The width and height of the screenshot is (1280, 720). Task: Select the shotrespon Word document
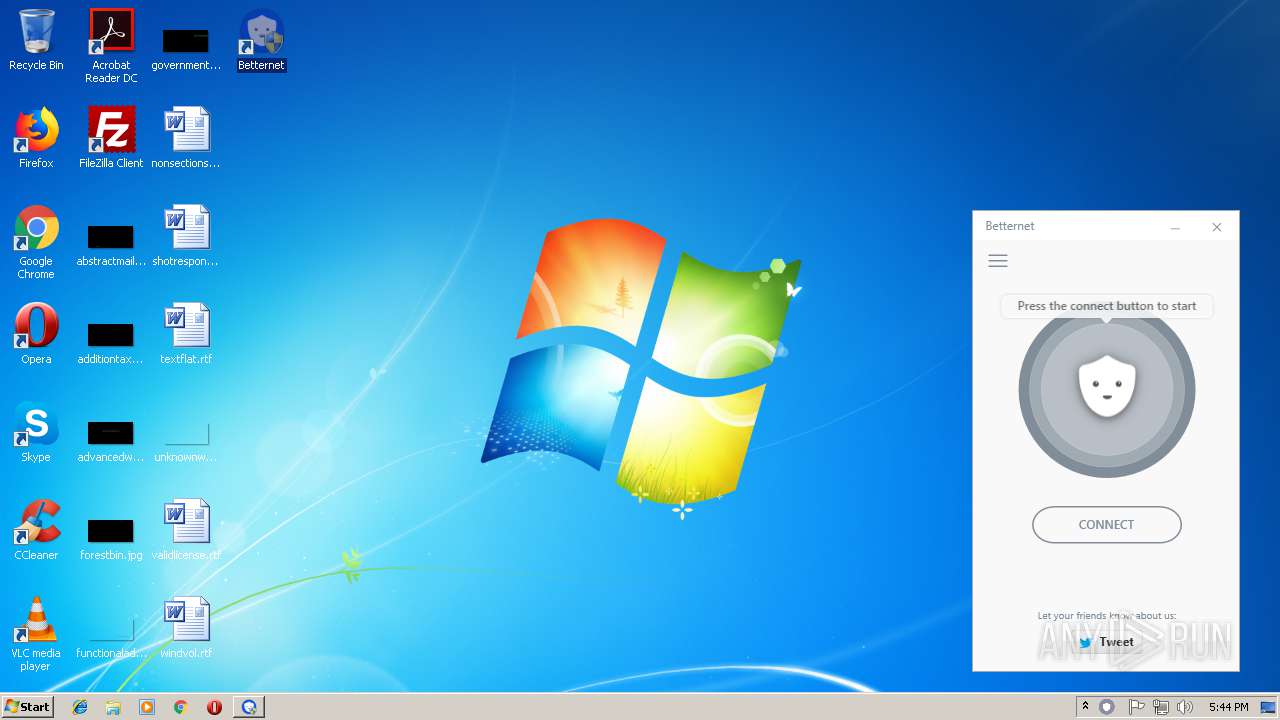click(x=186, y=236)
